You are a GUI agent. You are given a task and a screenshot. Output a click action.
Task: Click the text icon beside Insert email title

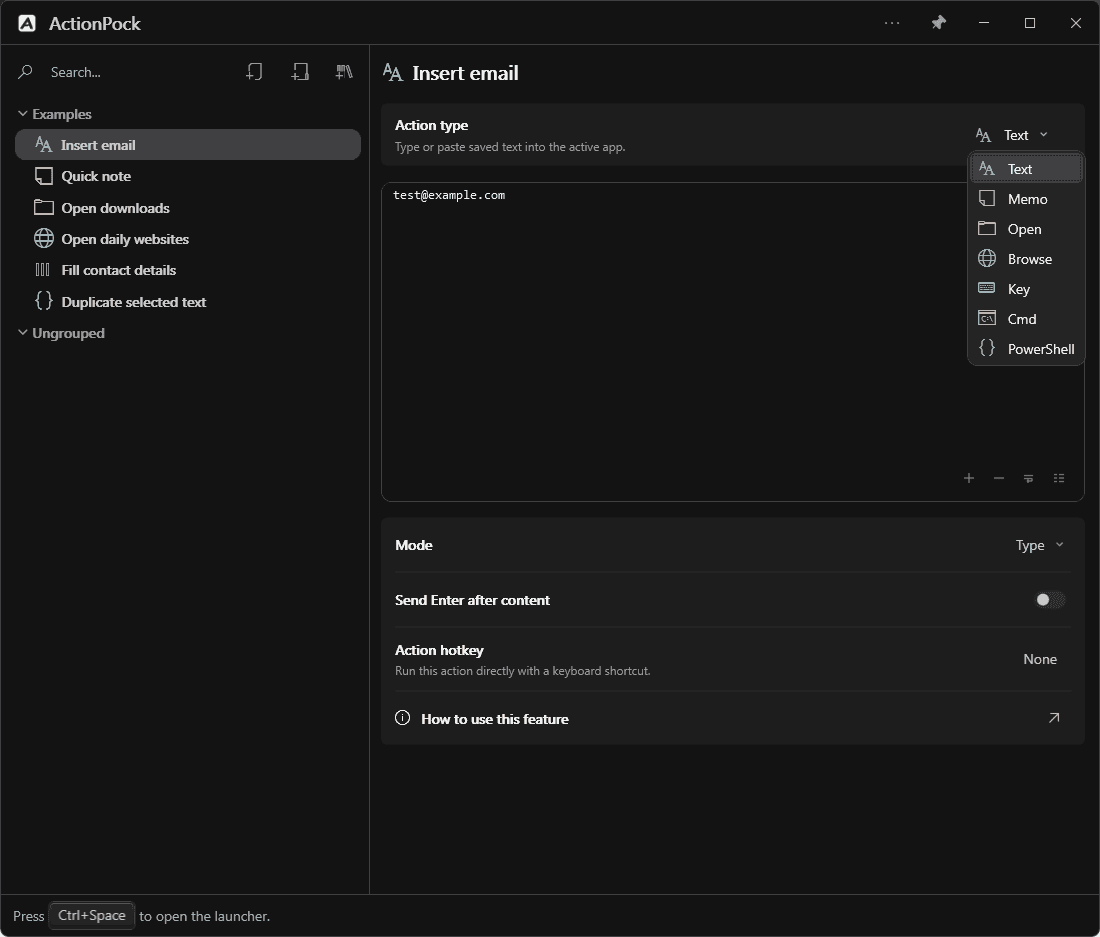(392, 72)
